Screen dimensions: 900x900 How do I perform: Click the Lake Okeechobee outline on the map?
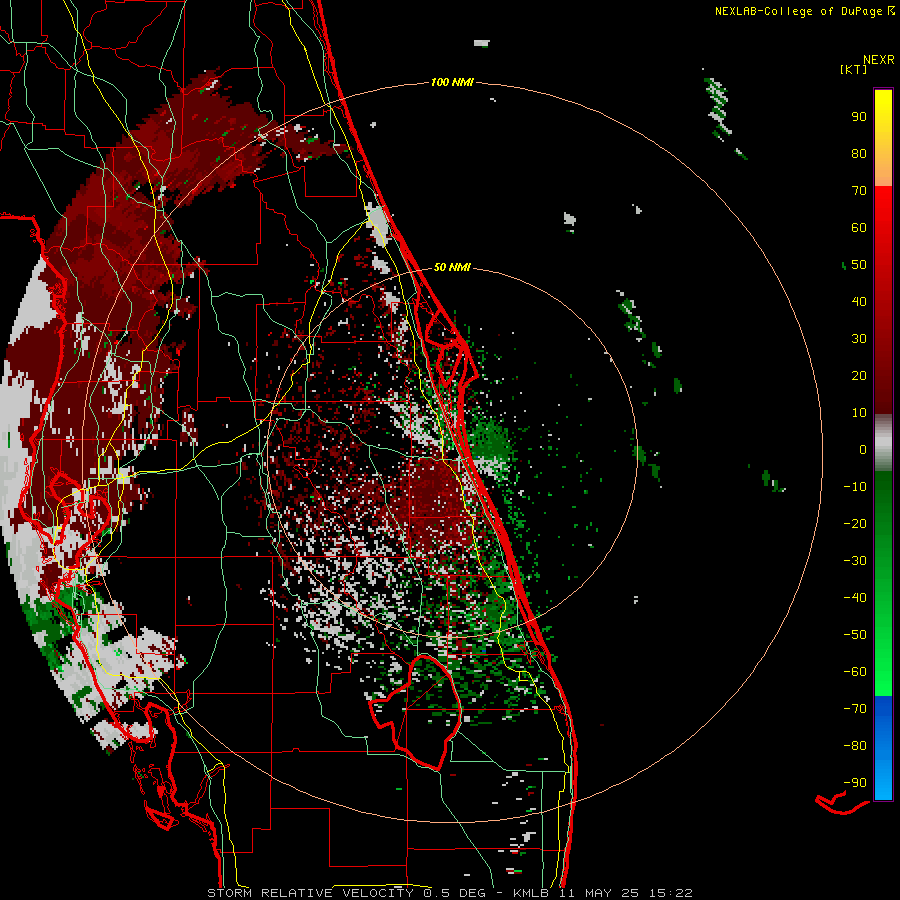(x=414, y=712)
